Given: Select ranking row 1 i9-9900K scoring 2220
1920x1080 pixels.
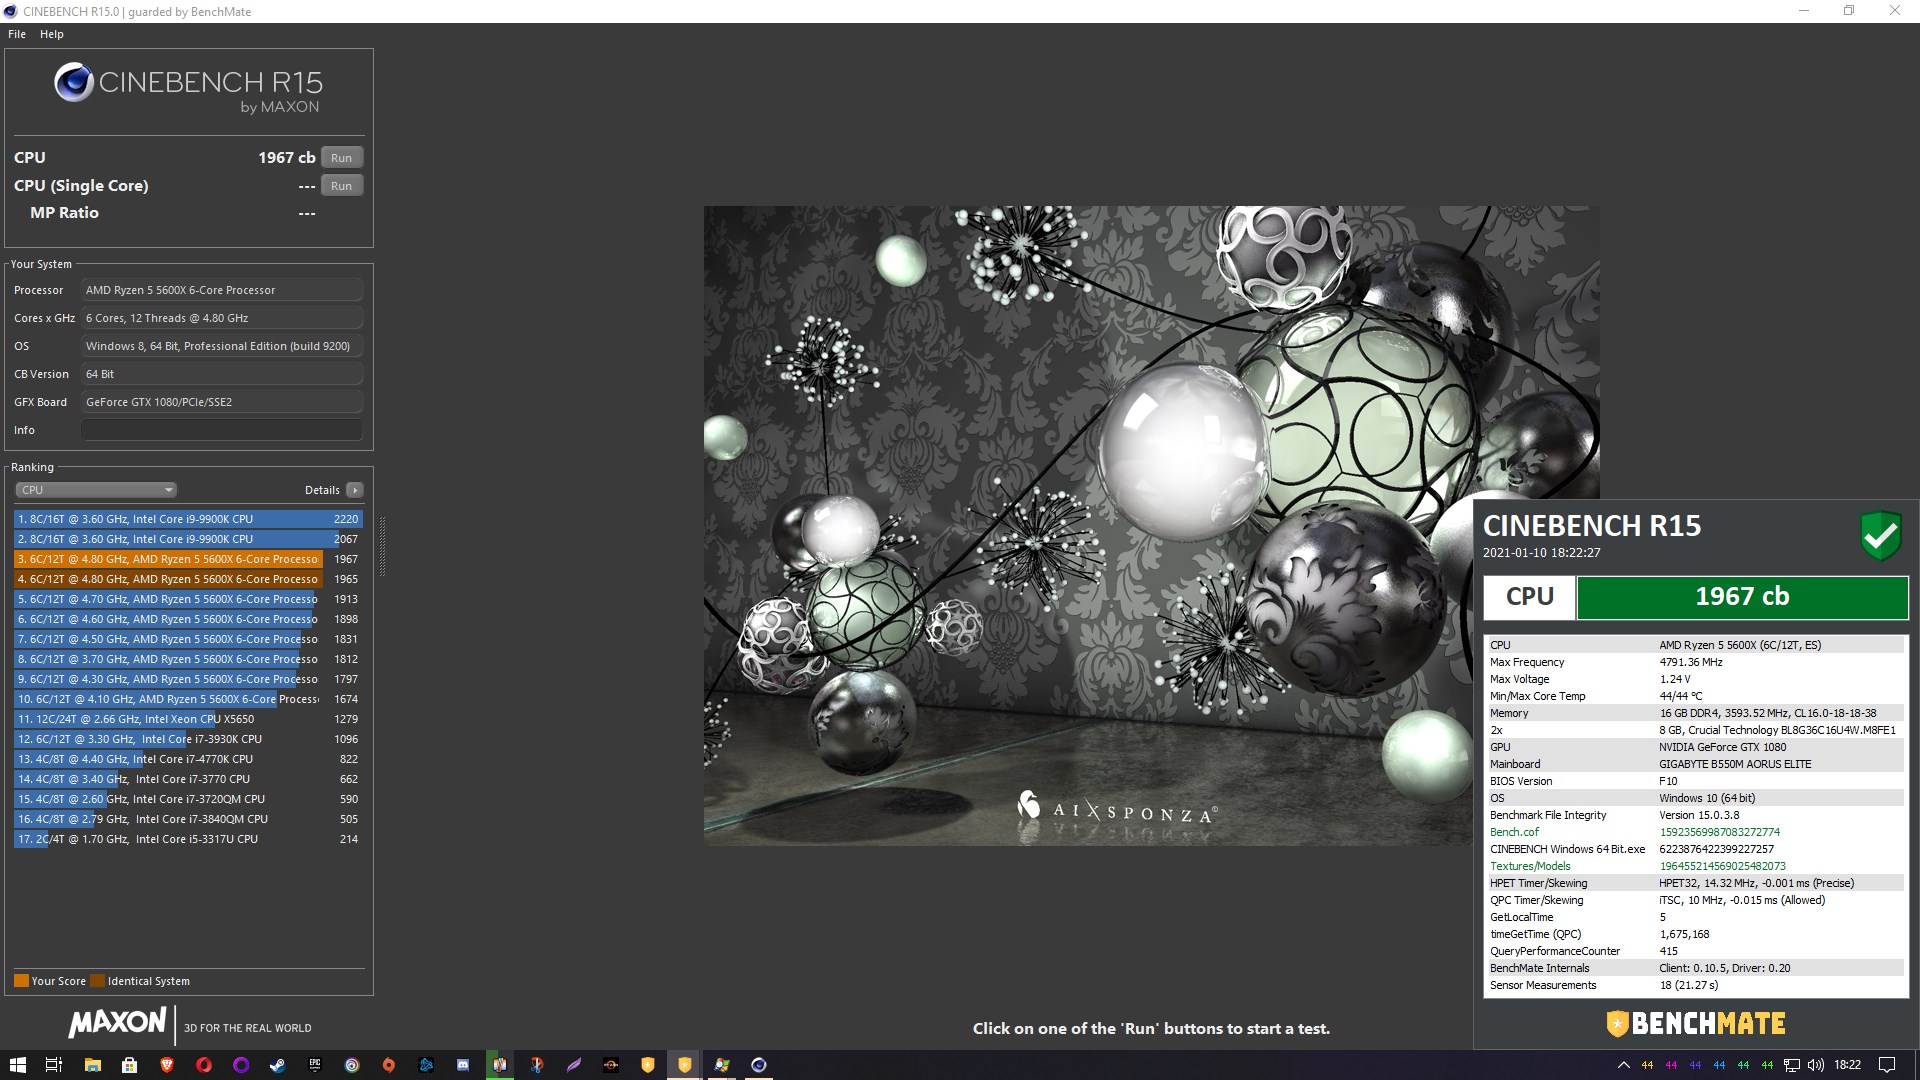Looking at the screenshot, I should pyautogui.click(x=188, y=519).
